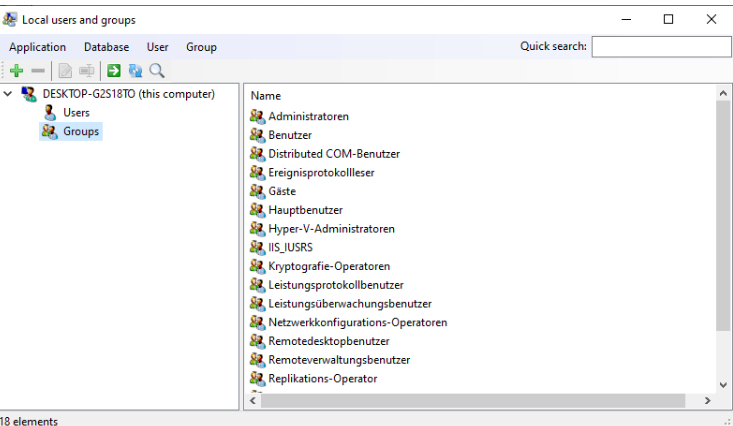Click the Remotedesktopbenutzer group icon
The width and height of the screenshot is (733, 426).
coord(257,340)
